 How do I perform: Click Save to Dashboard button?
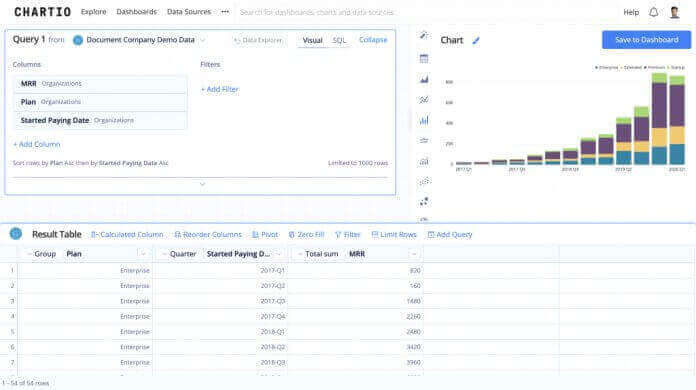pyautogui.click(x=646, y=40)
